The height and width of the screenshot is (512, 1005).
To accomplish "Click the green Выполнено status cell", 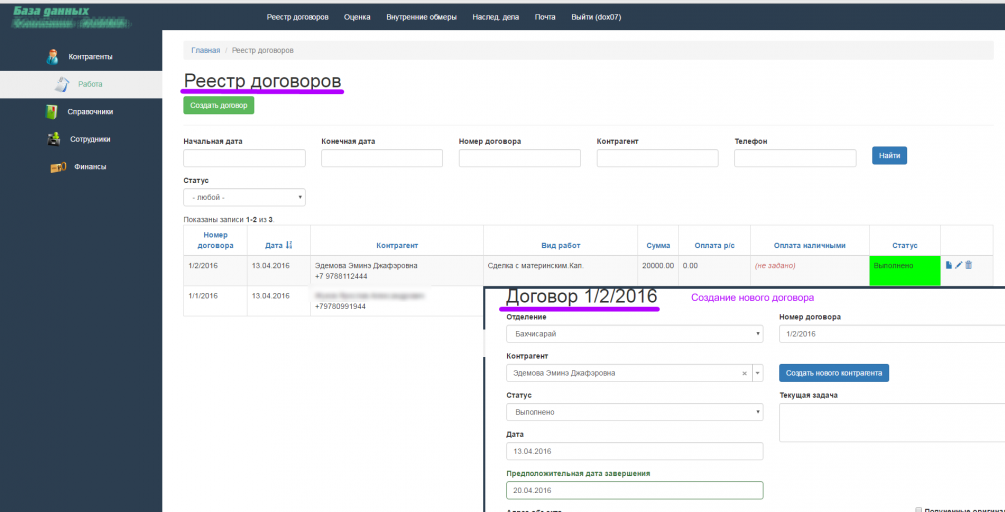I will click(904, 270).
